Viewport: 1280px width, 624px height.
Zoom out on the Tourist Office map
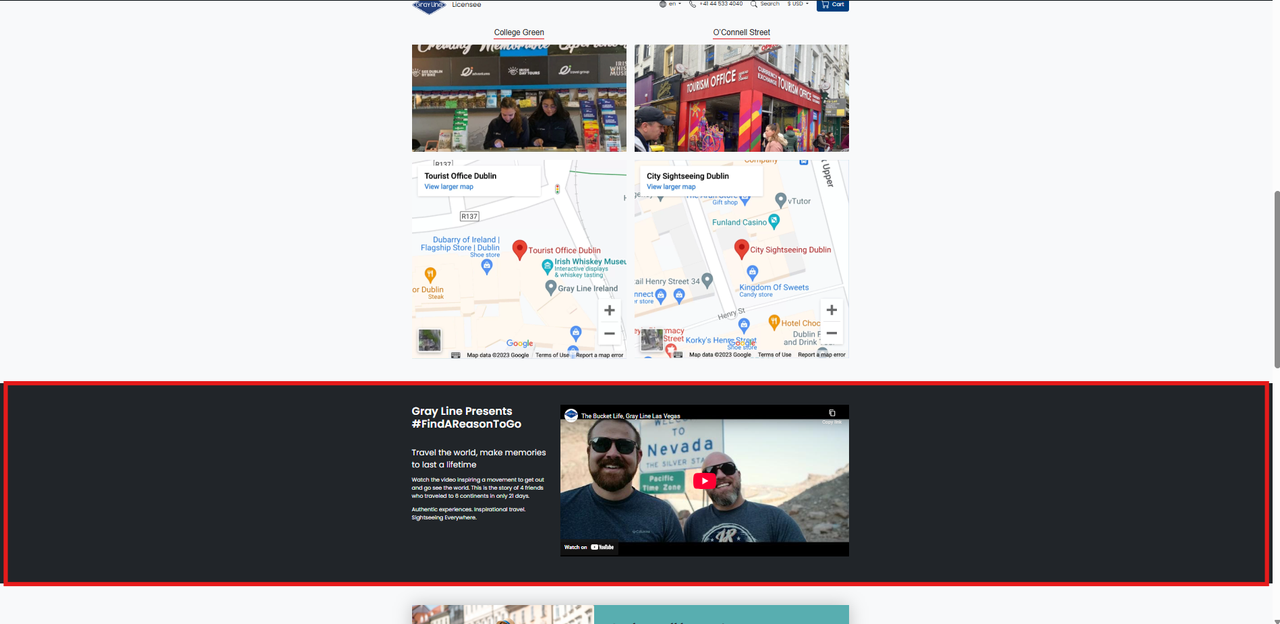609,333
